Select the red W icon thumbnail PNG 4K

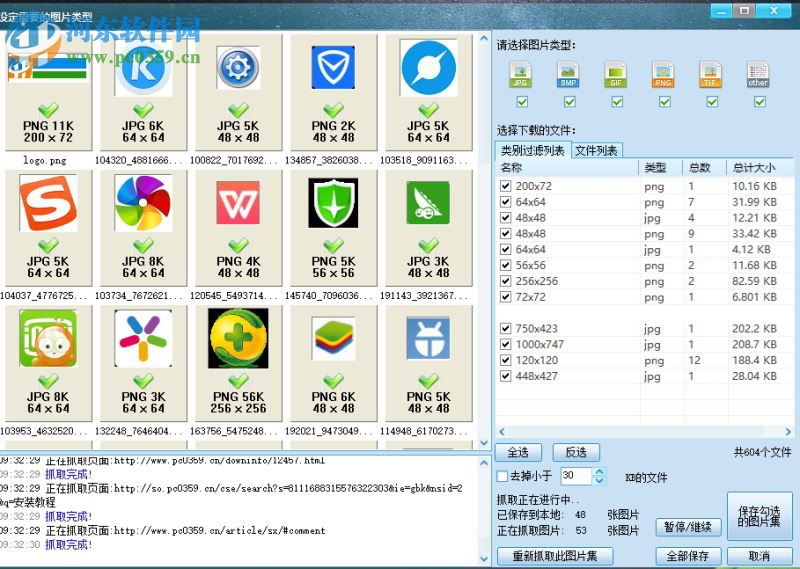coord(238,228)
